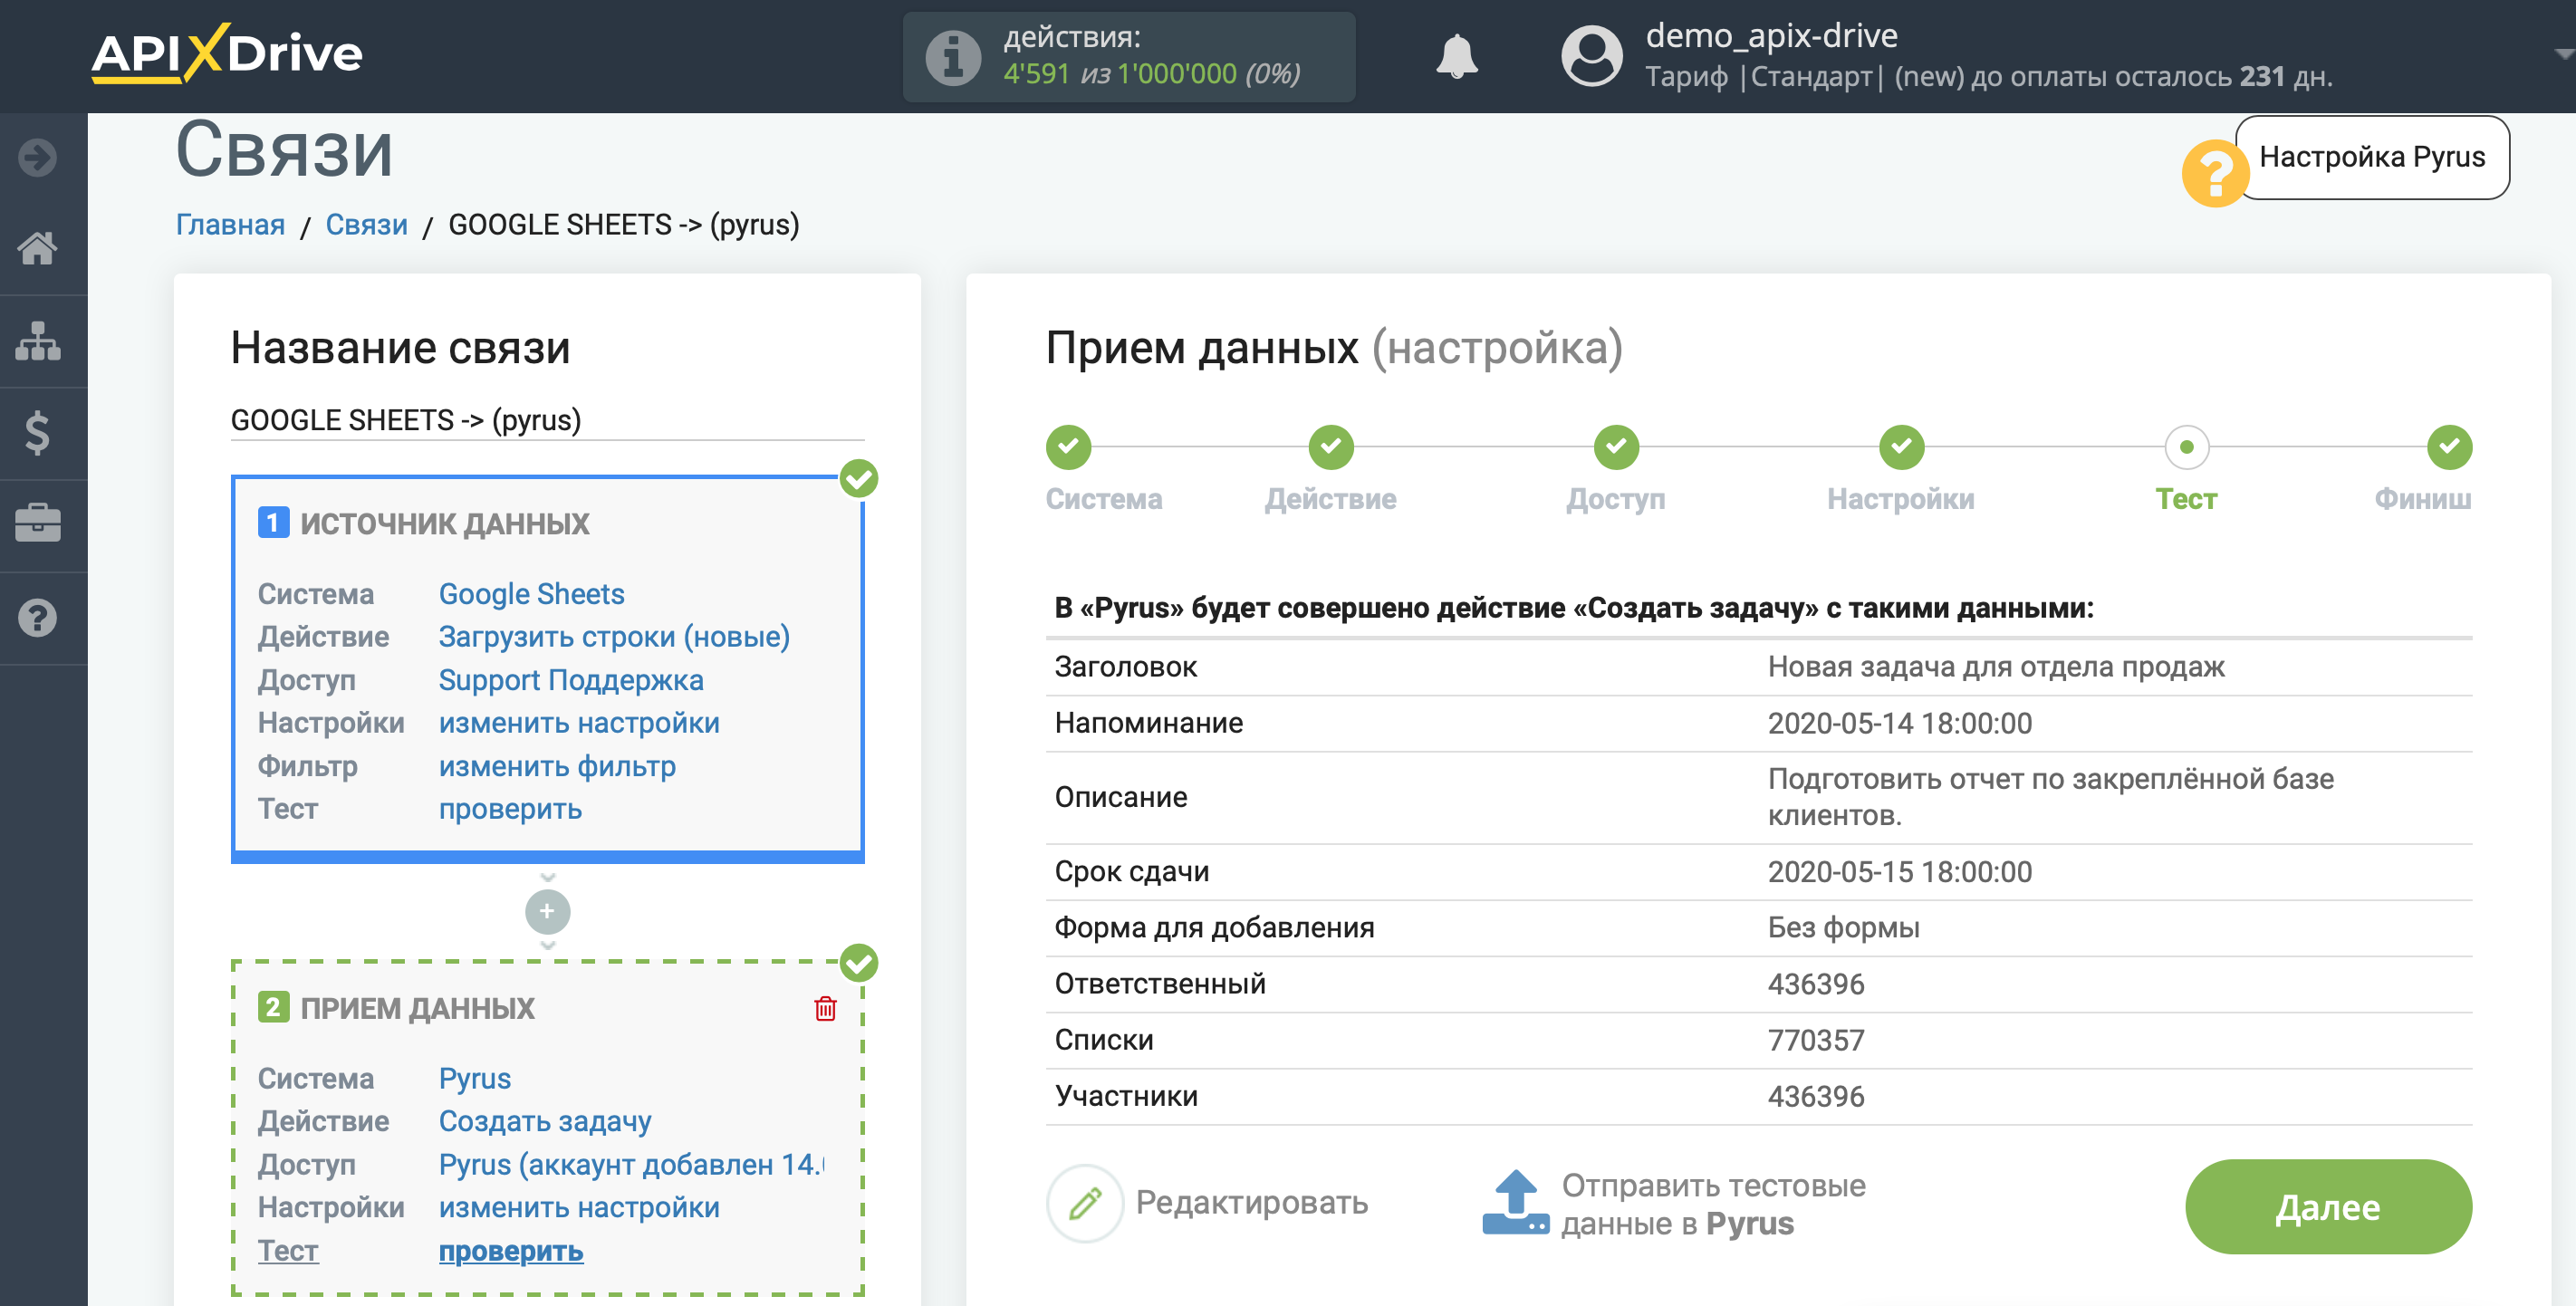Select the Списки value 770357
This screenshot has width=2576, height=1306.
pyautogui.click(x=1815, y=1040)
